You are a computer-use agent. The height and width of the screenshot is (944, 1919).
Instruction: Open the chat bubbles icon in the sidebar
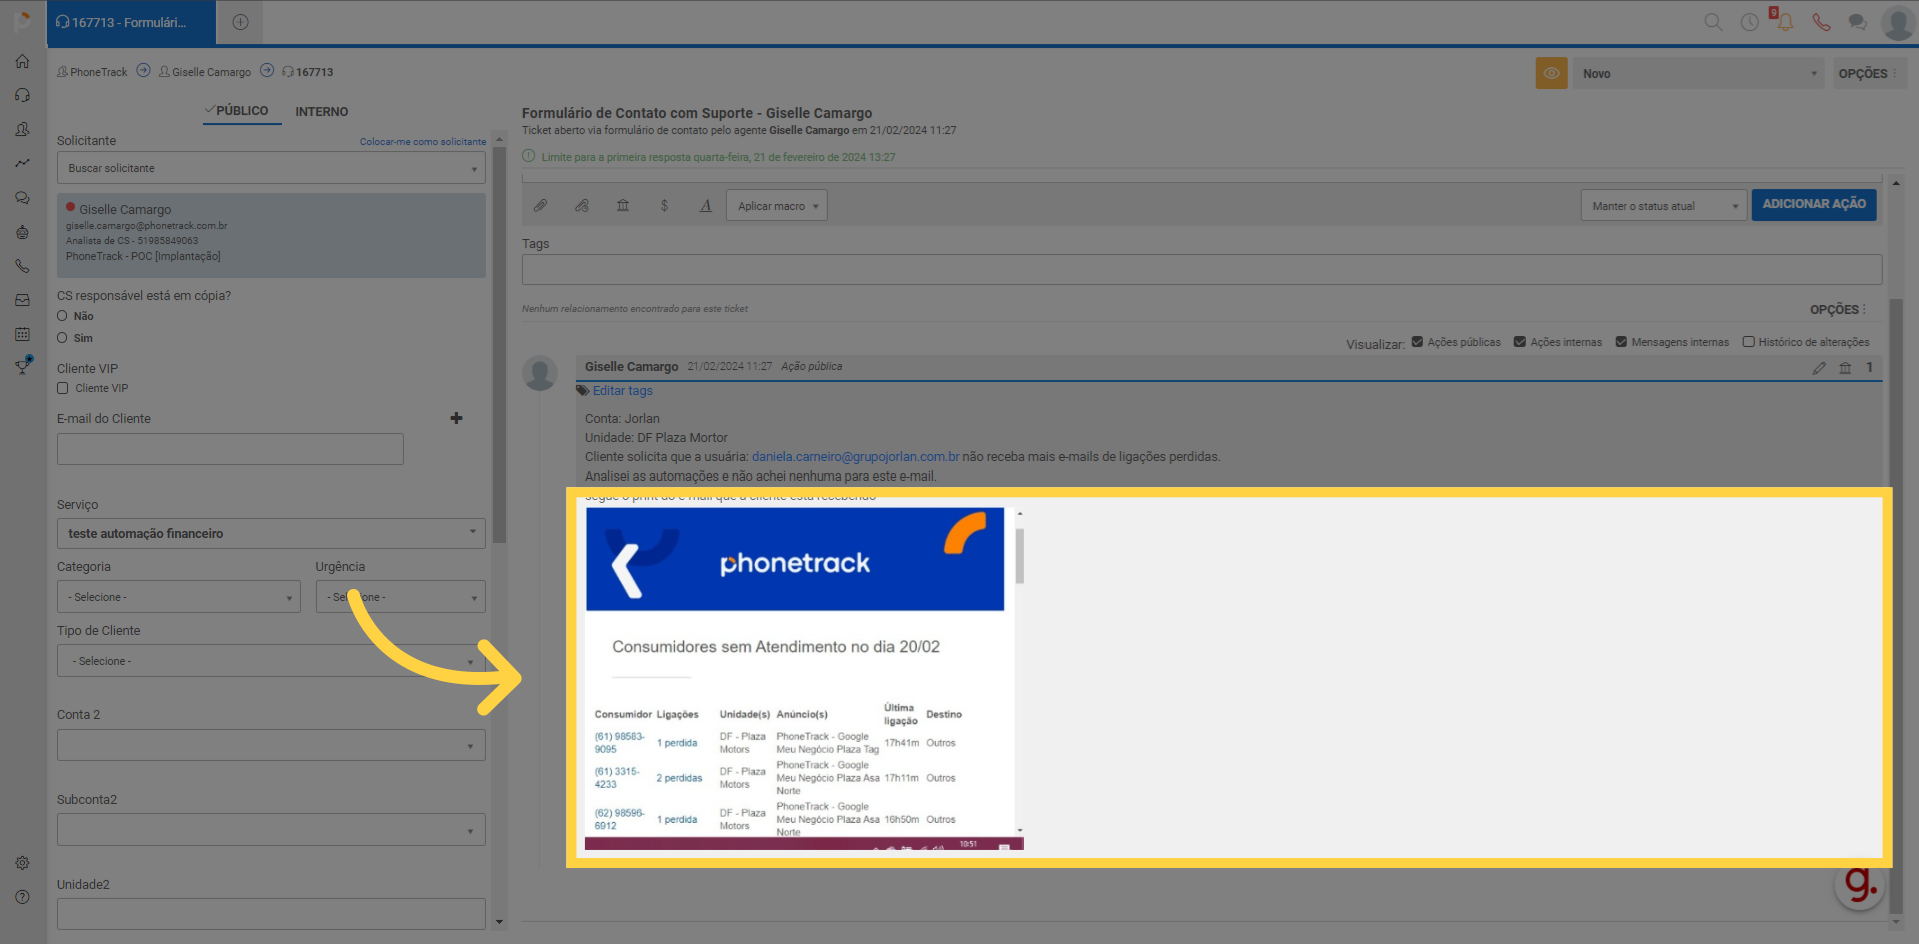(22, 198)
